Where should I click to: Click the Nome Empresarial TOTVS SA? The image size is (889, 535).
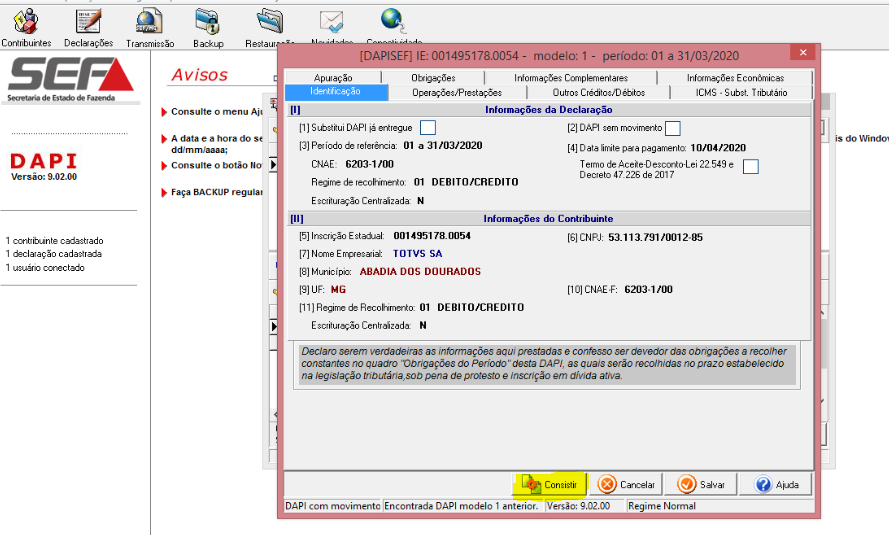[x=417, y=253]
